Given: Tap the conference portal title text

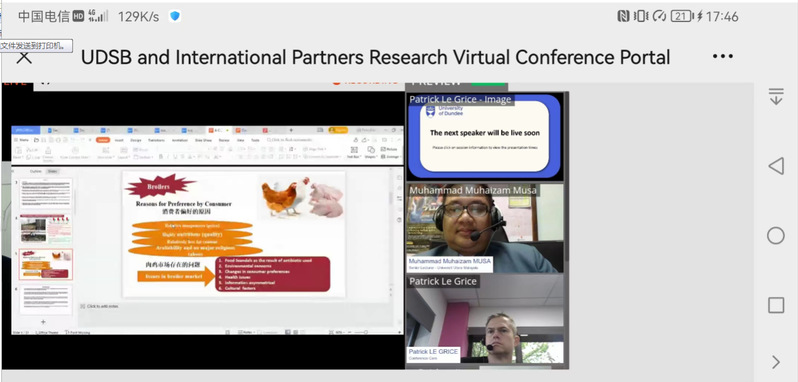Looking at the screenshot, I should coord(376,57).
